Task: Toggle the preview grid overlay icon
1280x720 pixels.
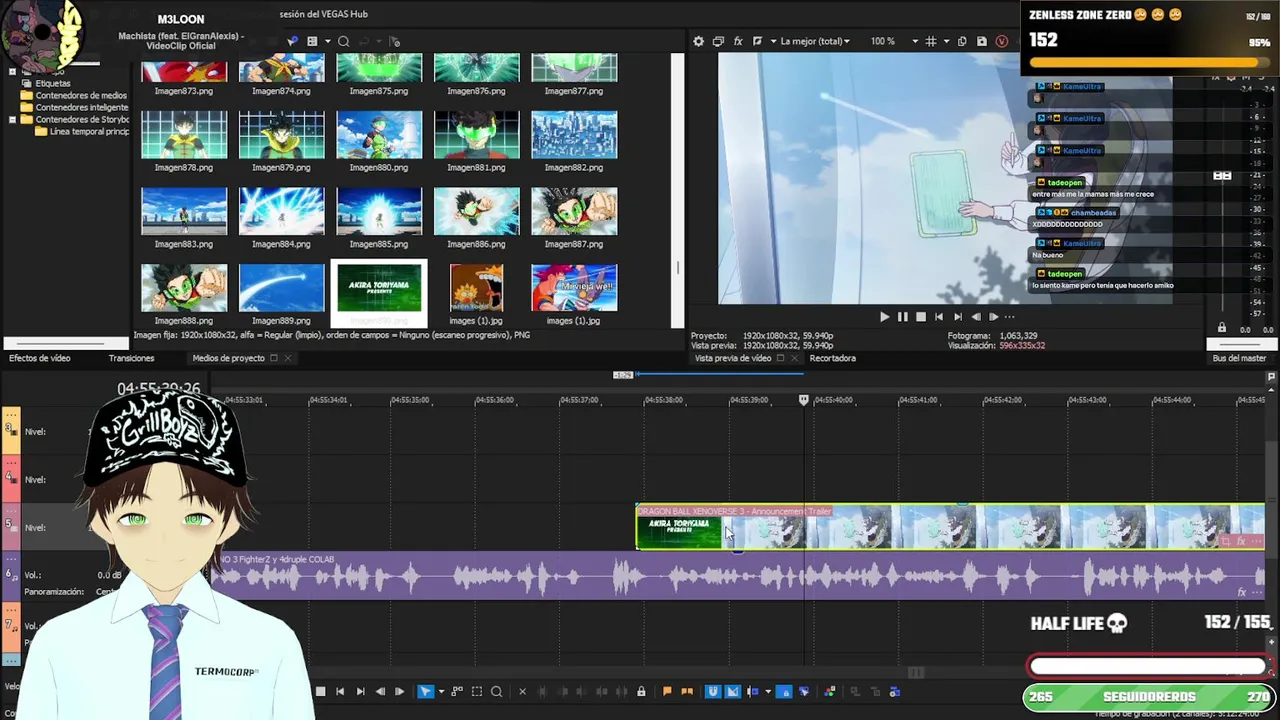Action: 930,41
